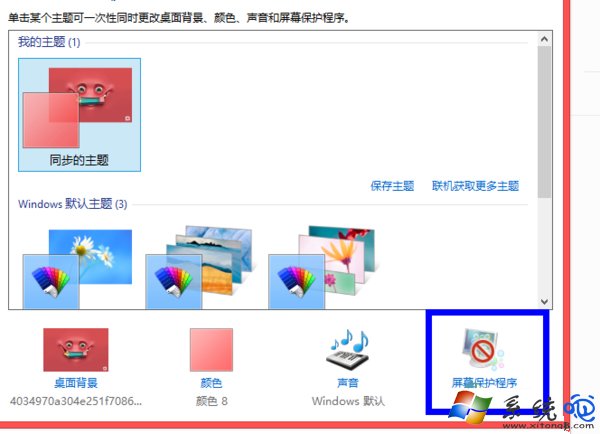Click the 桌面背景 text link
Viewport: 600px width, 434px height.
pos(76,383)
